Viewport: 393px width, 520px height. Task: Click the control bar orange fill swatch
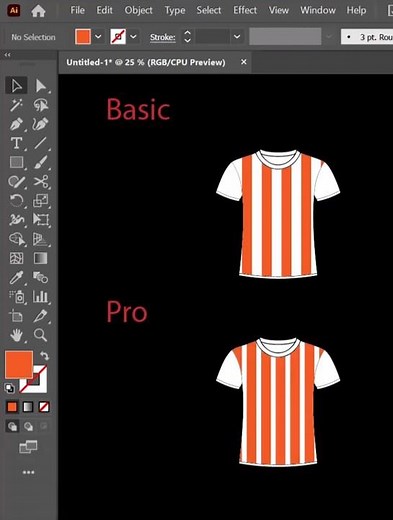coord(83,36)
